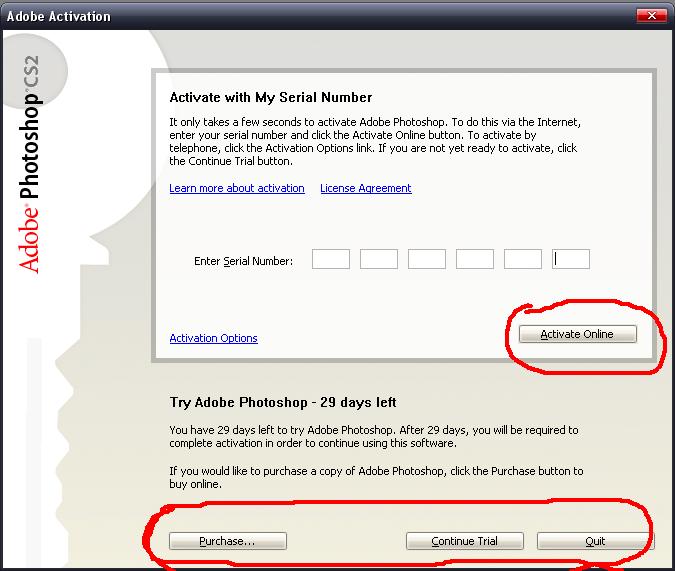Focus the third serial number box
This screenshot has width=675, height=571.
(x=427, y=259)
